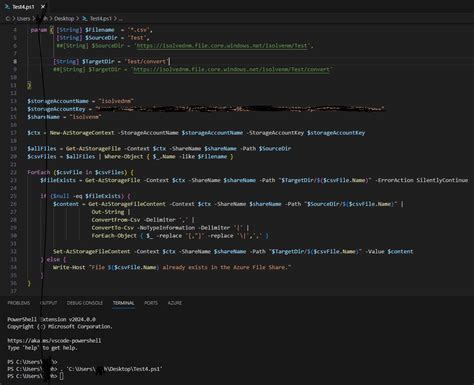This screenshot has height=385, width=474.
Task: Switch to the OUTPUT panel tab
Action: pos(49,303)
